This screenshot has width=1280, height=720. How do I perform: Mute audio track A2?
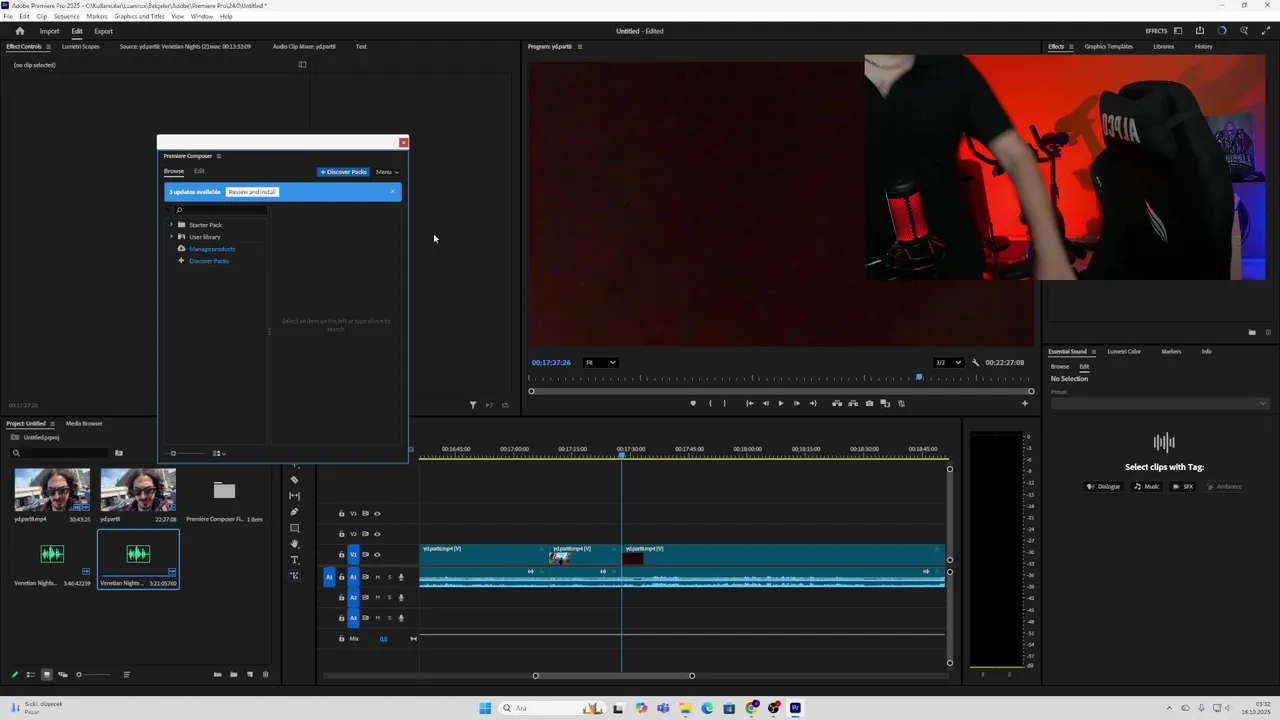click(377, 597)
